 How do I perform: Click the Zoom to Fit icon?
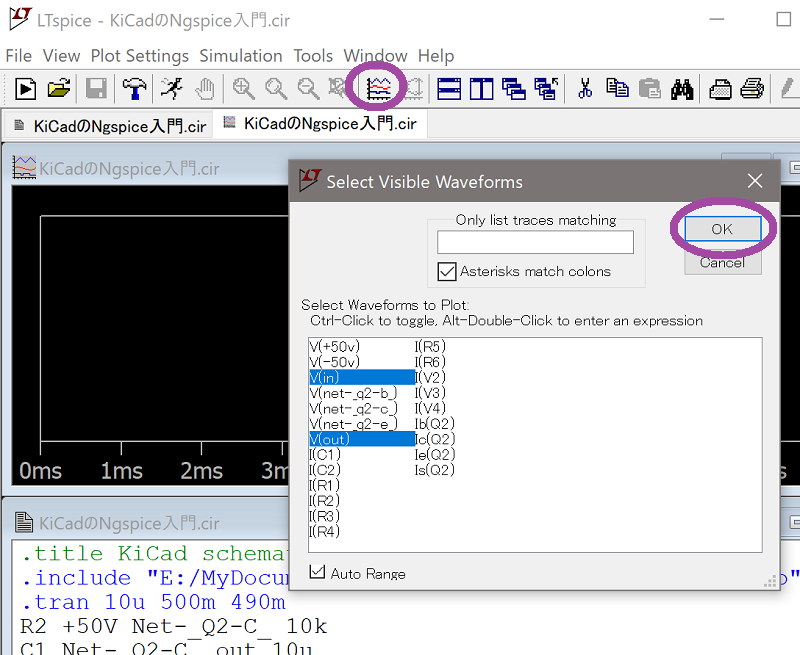coord(337,89)
